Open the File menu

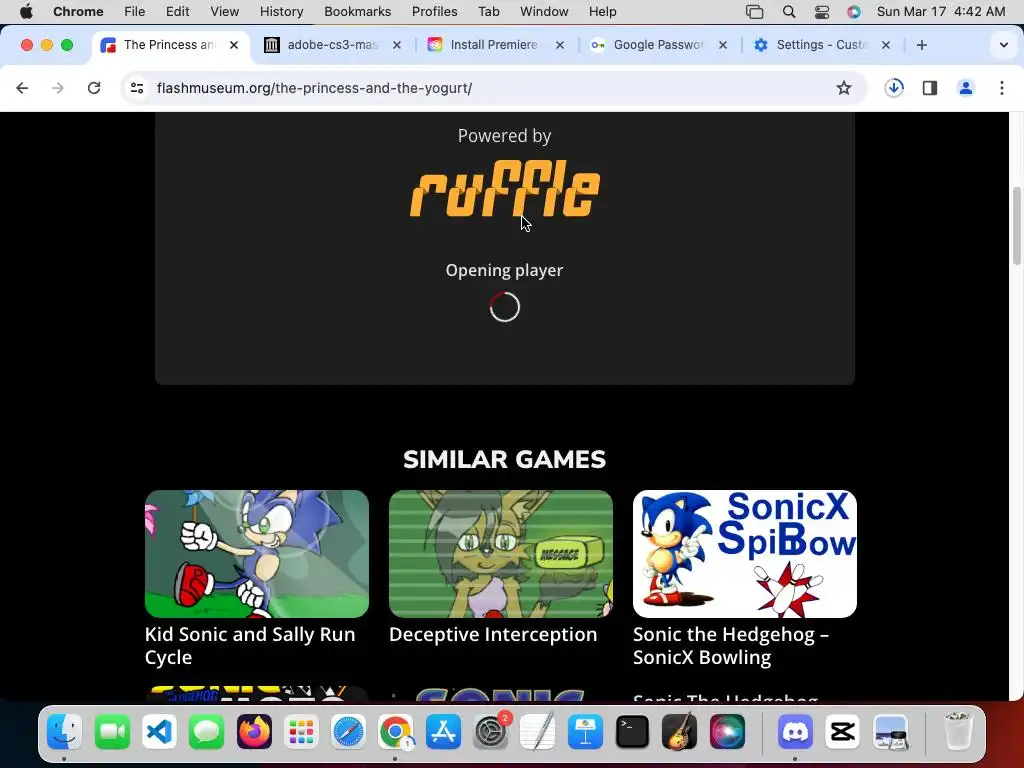point(135,12)
